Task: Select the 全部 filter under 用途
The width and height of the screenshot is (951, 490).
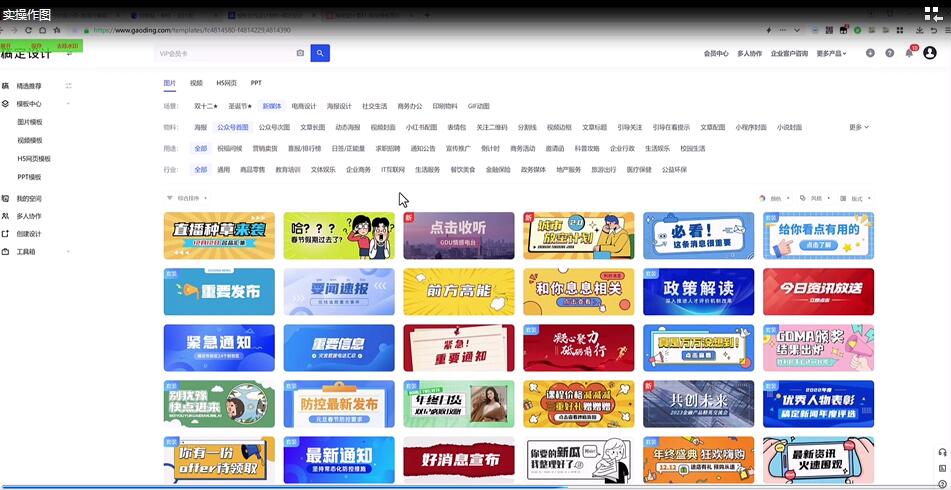Action: 201,148
